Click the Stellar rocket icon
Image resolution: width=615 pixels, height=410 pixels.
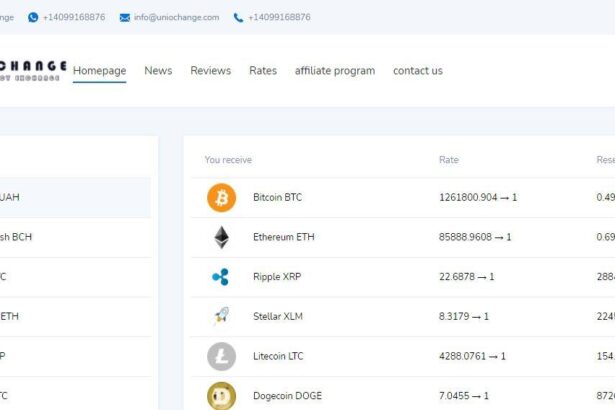coord(222,316)
